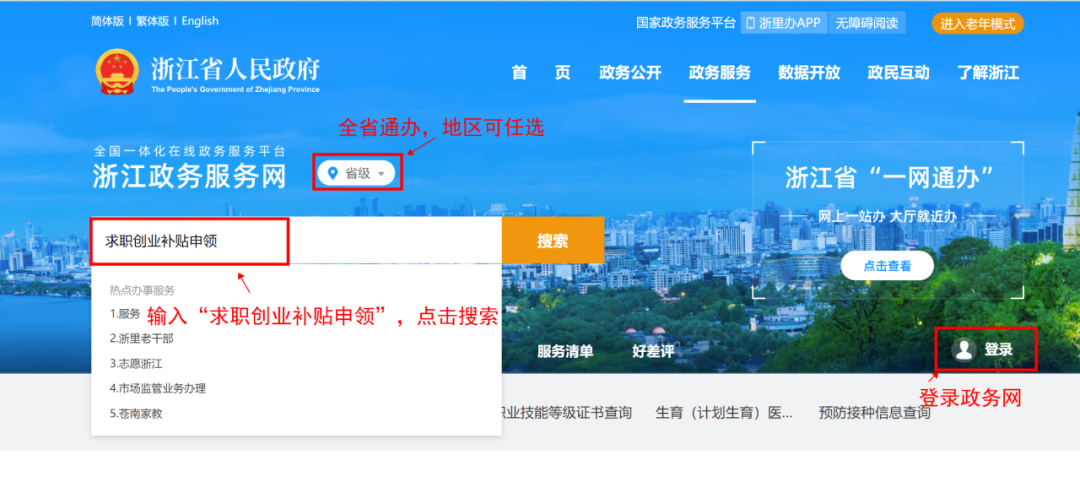Click the location pin icon in 省级 selector
Image resolution: width=1080 pixels, height=482 pixels.
(x=333, y=174)
